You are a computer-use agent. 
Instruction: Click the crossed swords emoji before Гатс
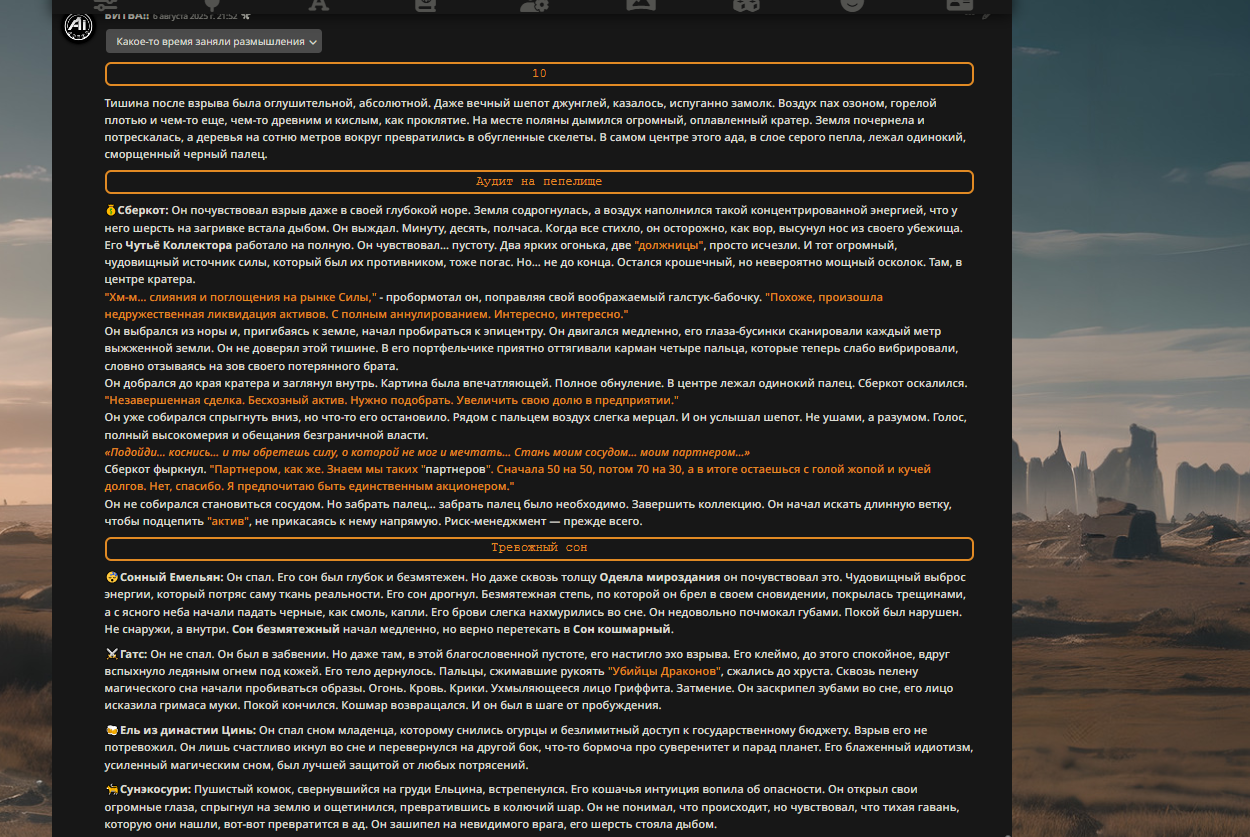coord(110,653)
